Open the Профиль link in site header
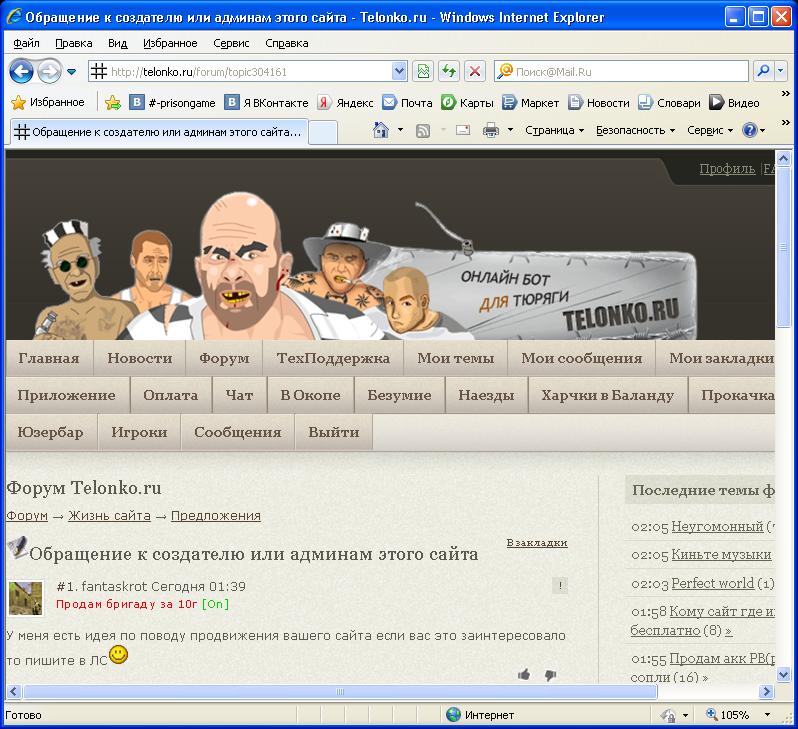798x729 pixels. pyautogui.click(x=727, y=169)
